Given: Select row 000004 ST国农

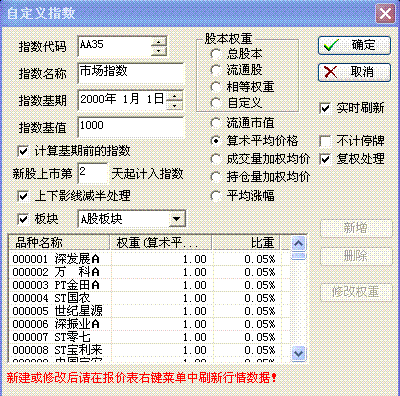Looking at the screenshot, I should tap(149, 298).
